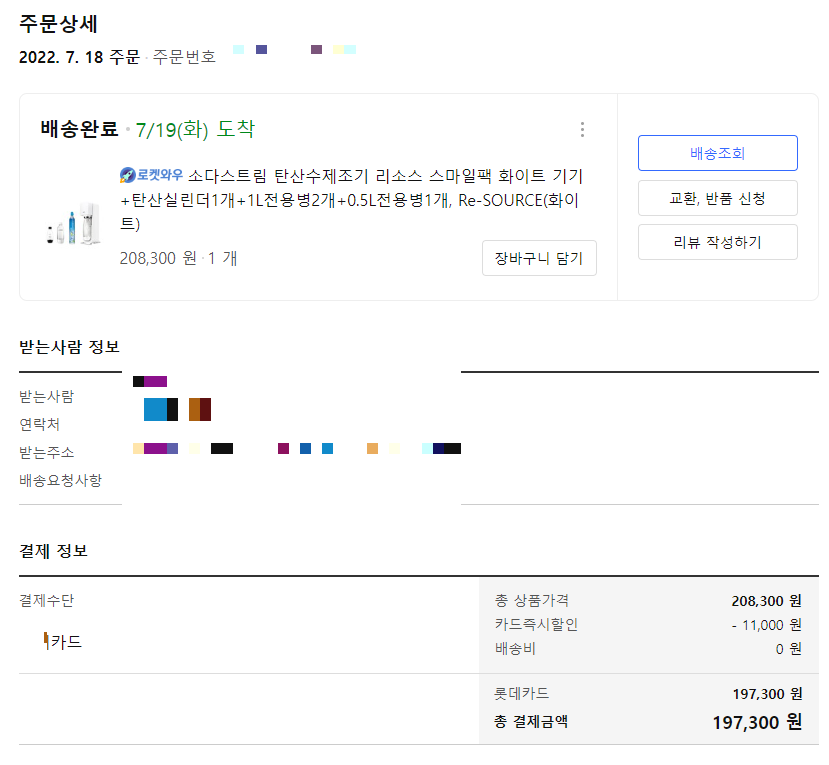
Task: Select the - 11,000 원 discount value
Action: (767, 625)
